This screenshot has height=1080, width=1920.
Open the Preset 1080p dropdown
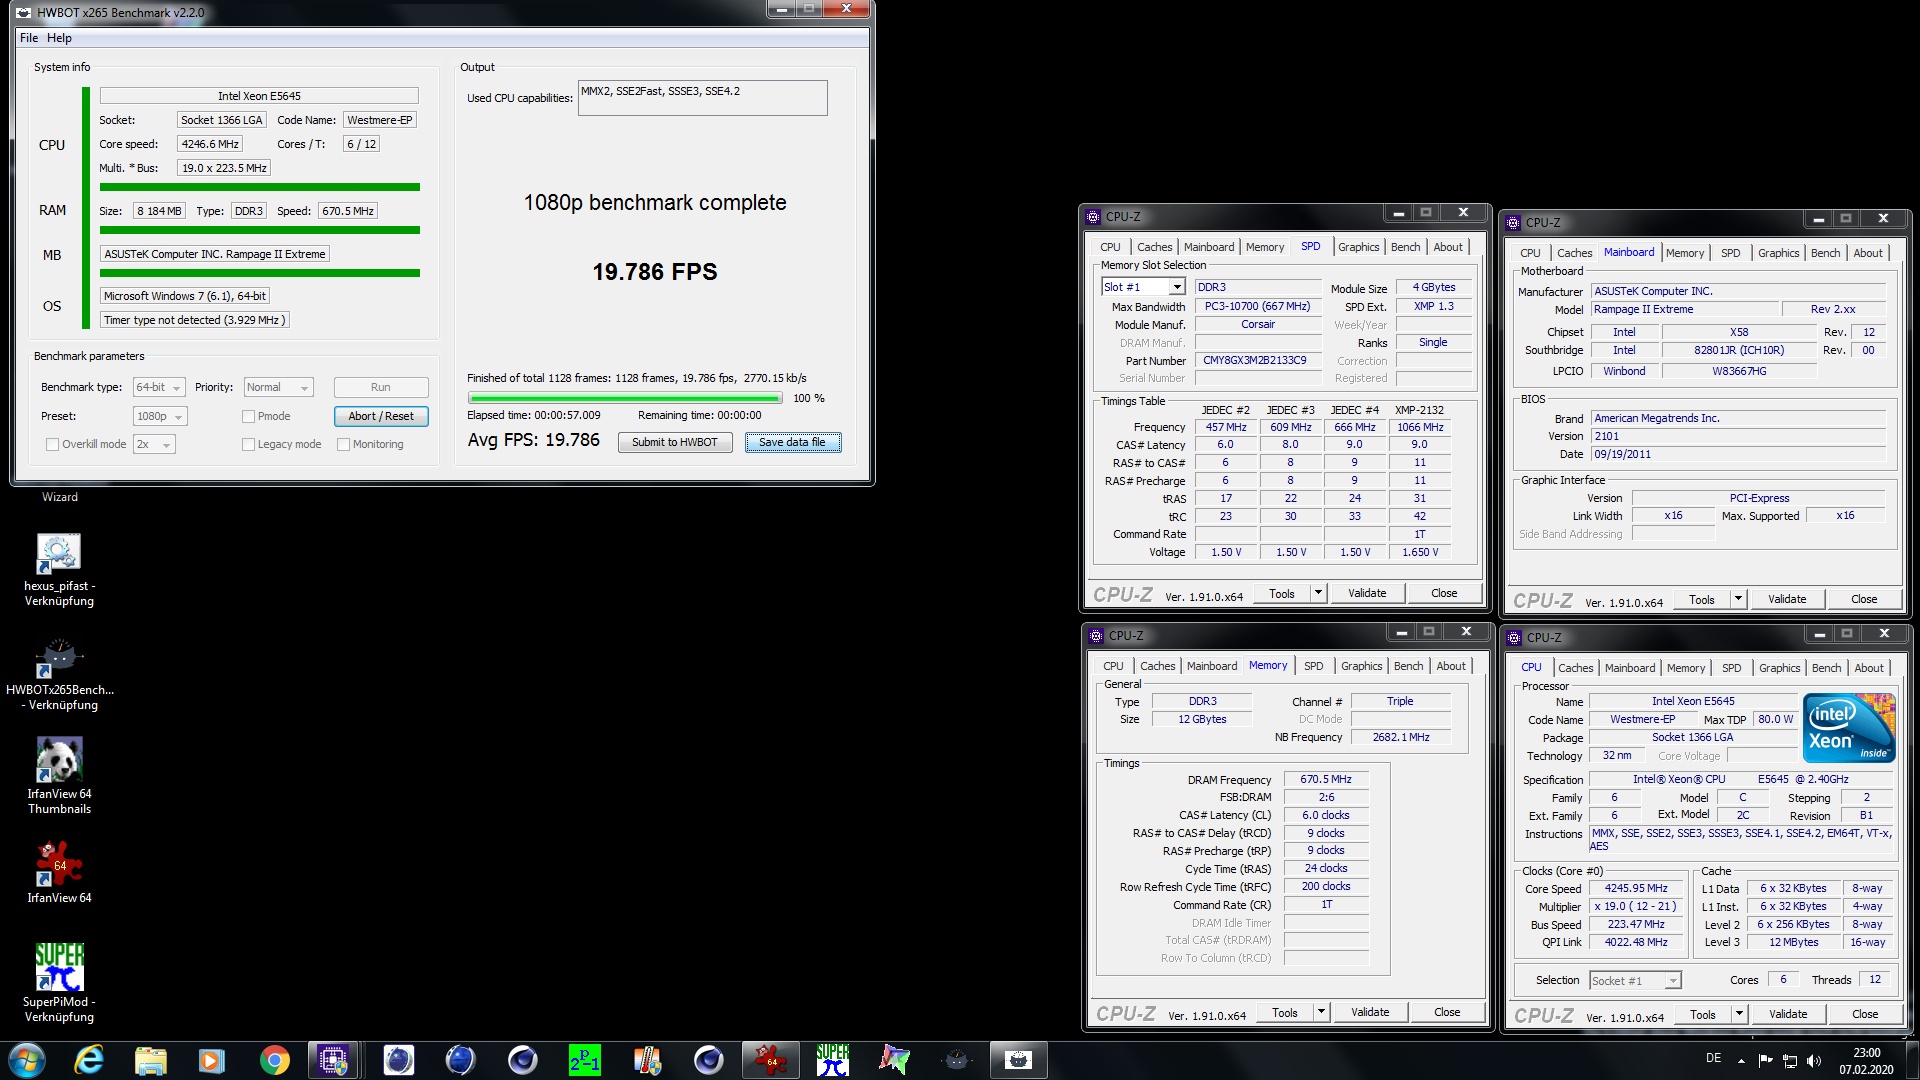[160, 416]
